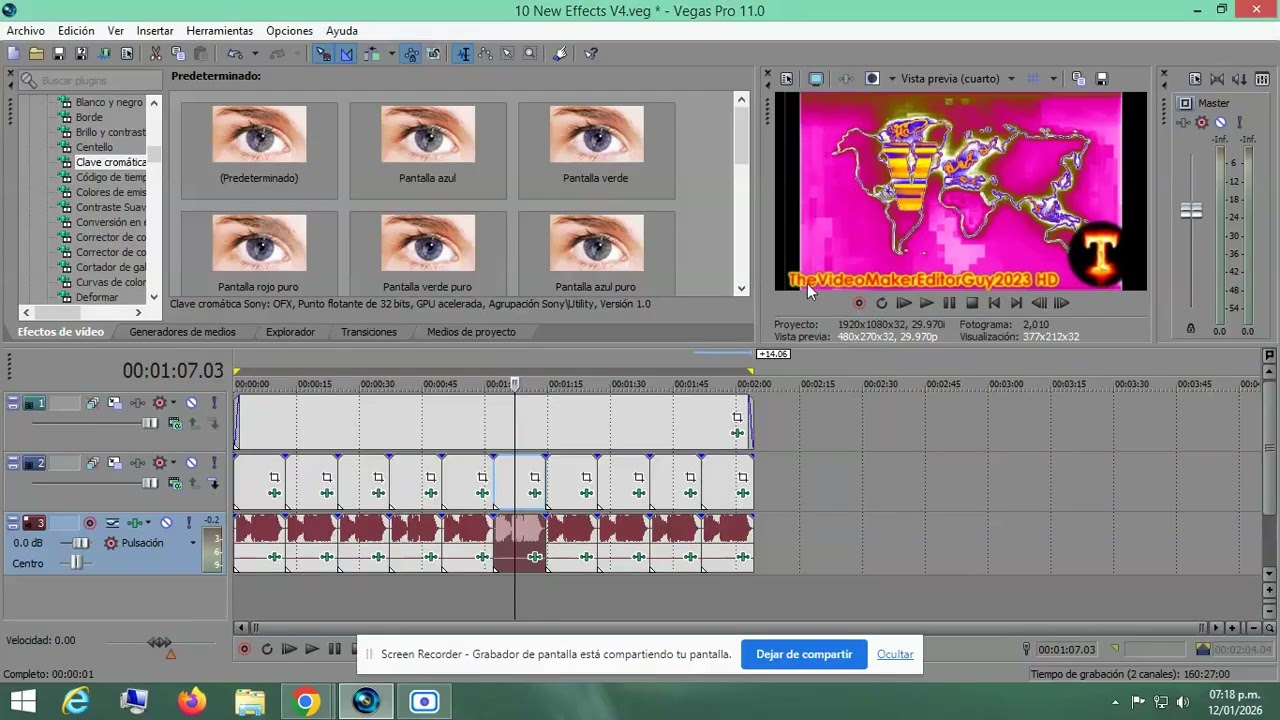Click the Undo arrow icon
The height and width of the screenshot is (720, 1280).
coord(235,54)
